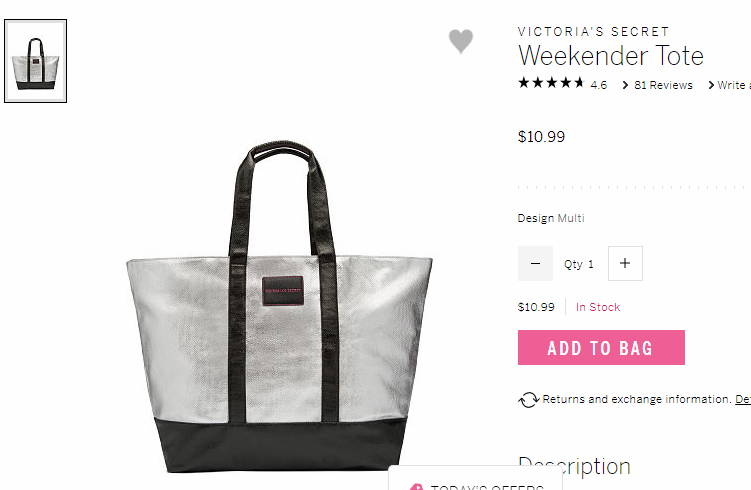The image size is (751, 490).
Task: Open the returns Details link
Action: coord(743,399)
